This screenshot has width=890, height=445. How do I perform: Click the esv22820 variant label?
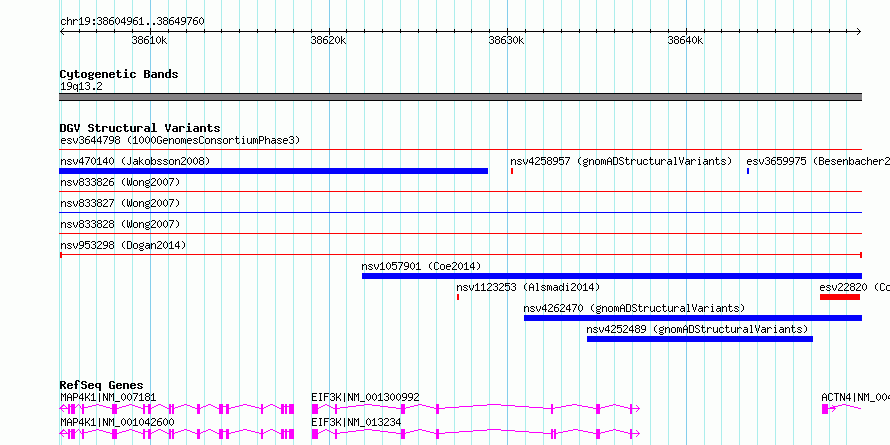(854, 287)
